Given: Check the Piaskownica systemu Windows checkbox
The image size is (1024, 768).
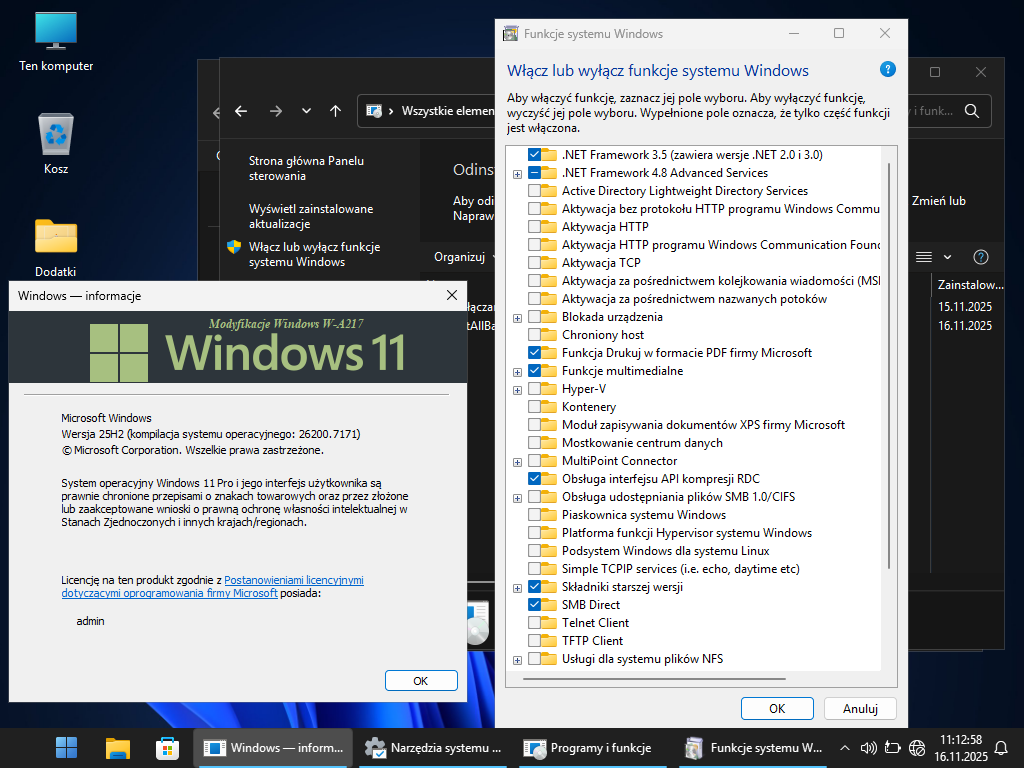Looking at the screenshot, I should (535, 515).
